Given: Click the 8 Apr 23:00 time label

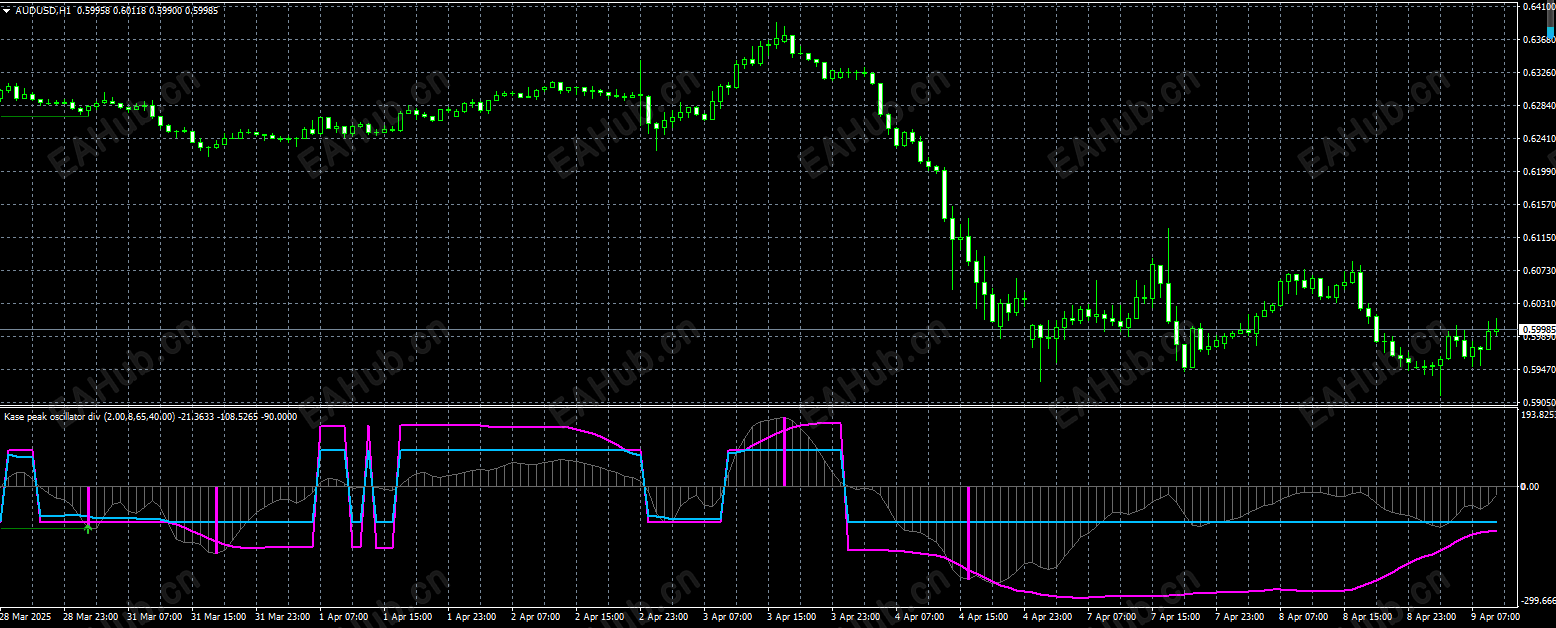Looking at the screenshot, I should tap(1432, 617).
